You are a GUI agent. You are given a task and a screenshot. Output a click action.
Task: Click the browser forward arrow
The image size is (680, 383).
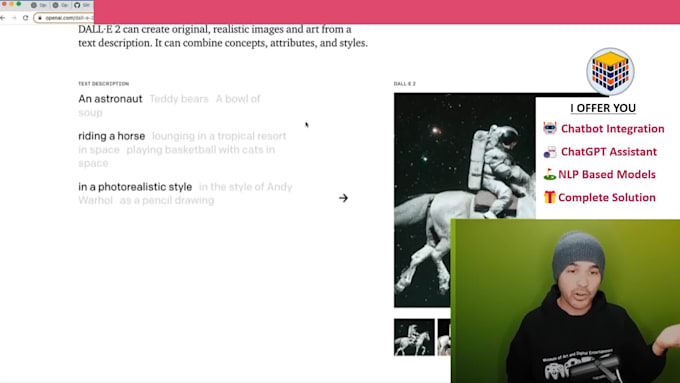tap(14, 18)
